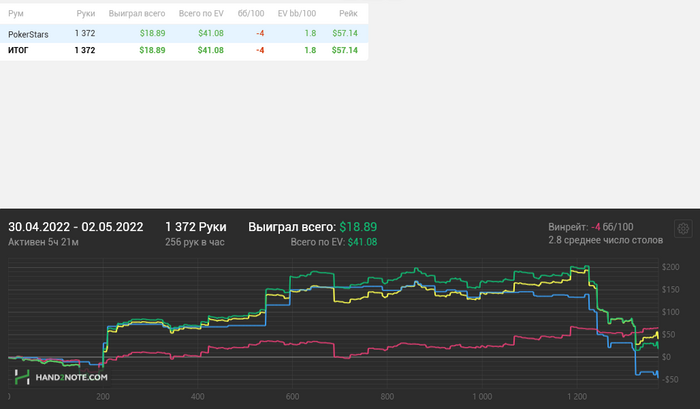This screenshot has width=700, height=409.
Task: Click the $200 y-axis label
Action: 671,267
